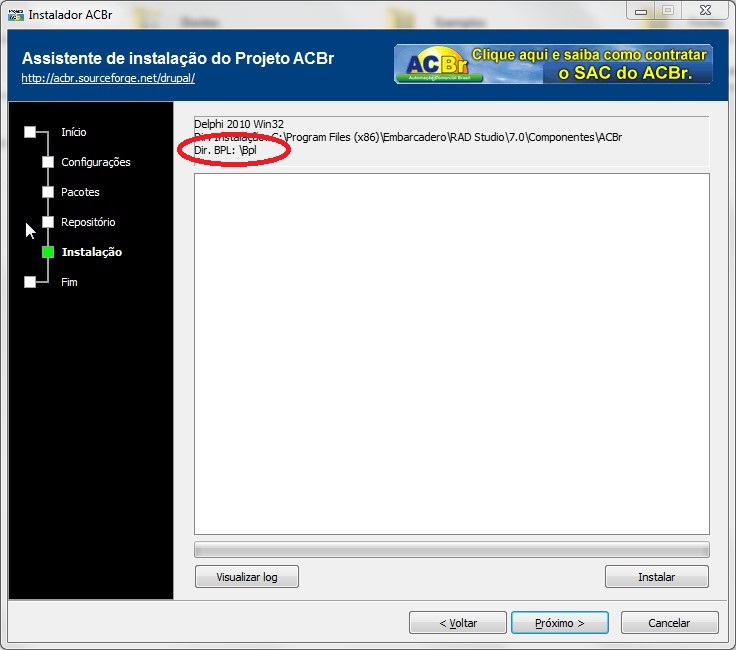
Task: Go back with the Voltar button
Action: (458, 623)
